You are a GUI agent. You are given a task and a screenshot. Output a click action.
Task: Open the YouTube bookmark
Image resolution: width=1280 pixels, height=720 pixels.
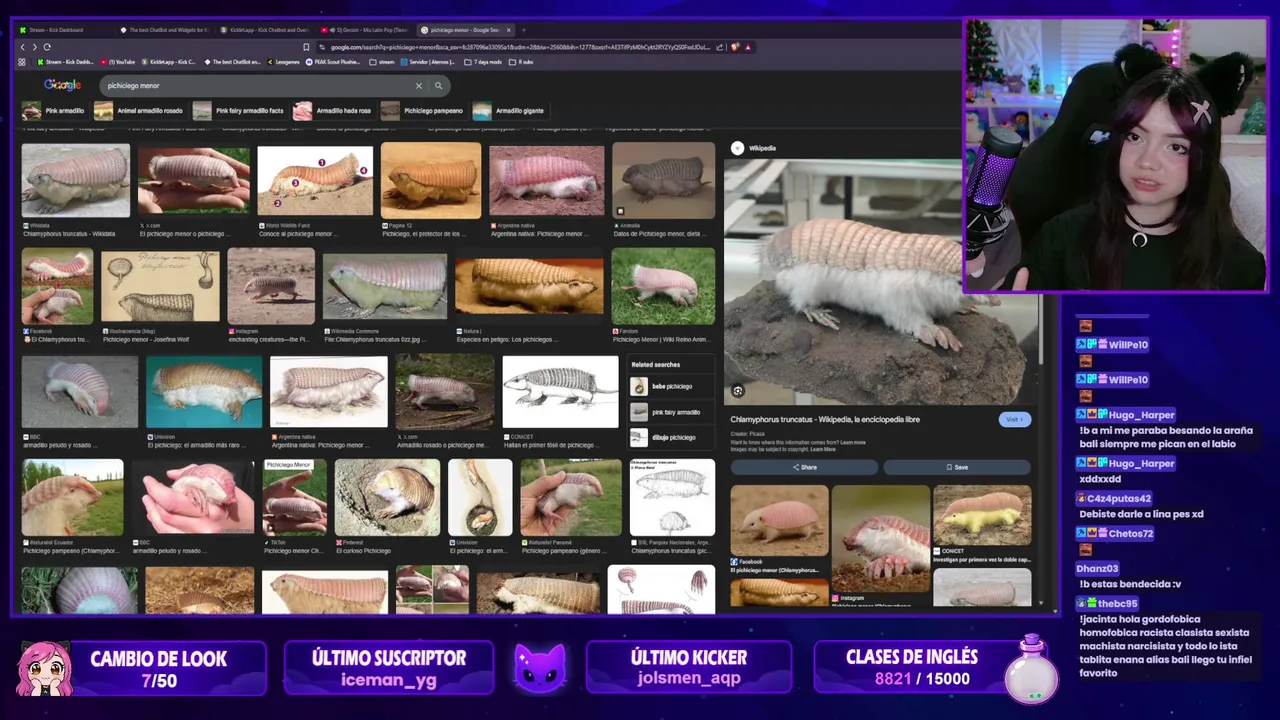(118, 62)
